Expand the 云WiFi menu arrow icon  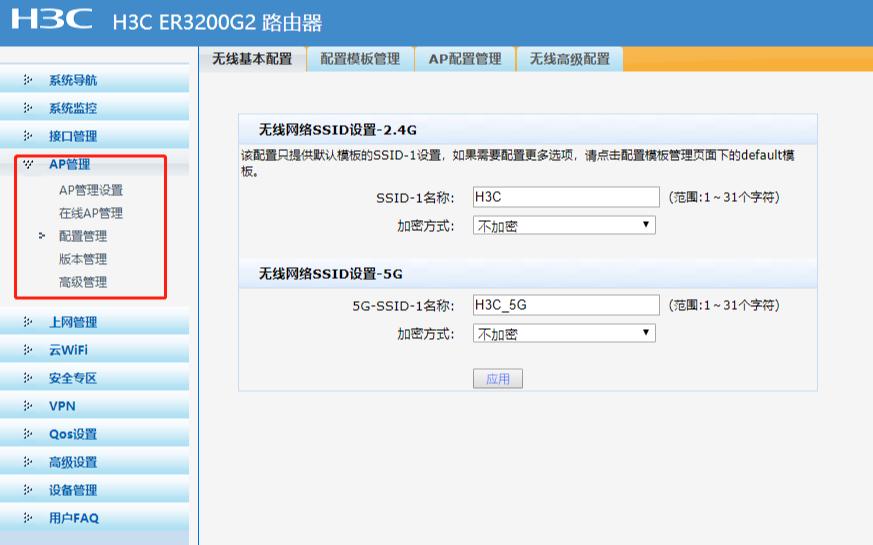[28, 350]
